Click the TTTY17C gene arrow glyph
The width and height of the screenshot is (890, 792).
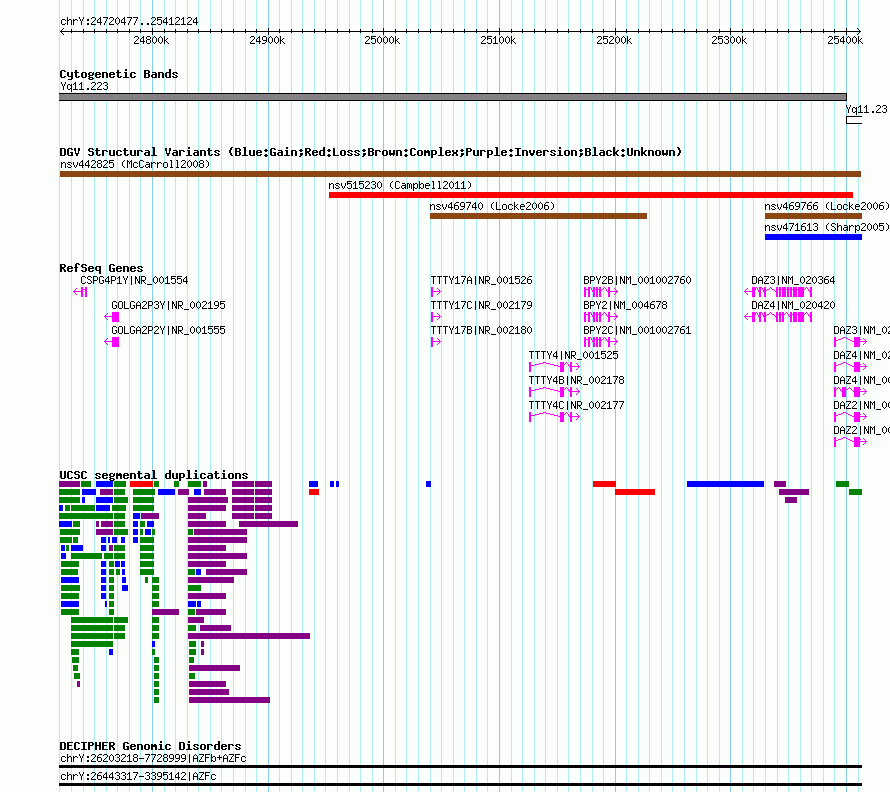click(435, 317)
